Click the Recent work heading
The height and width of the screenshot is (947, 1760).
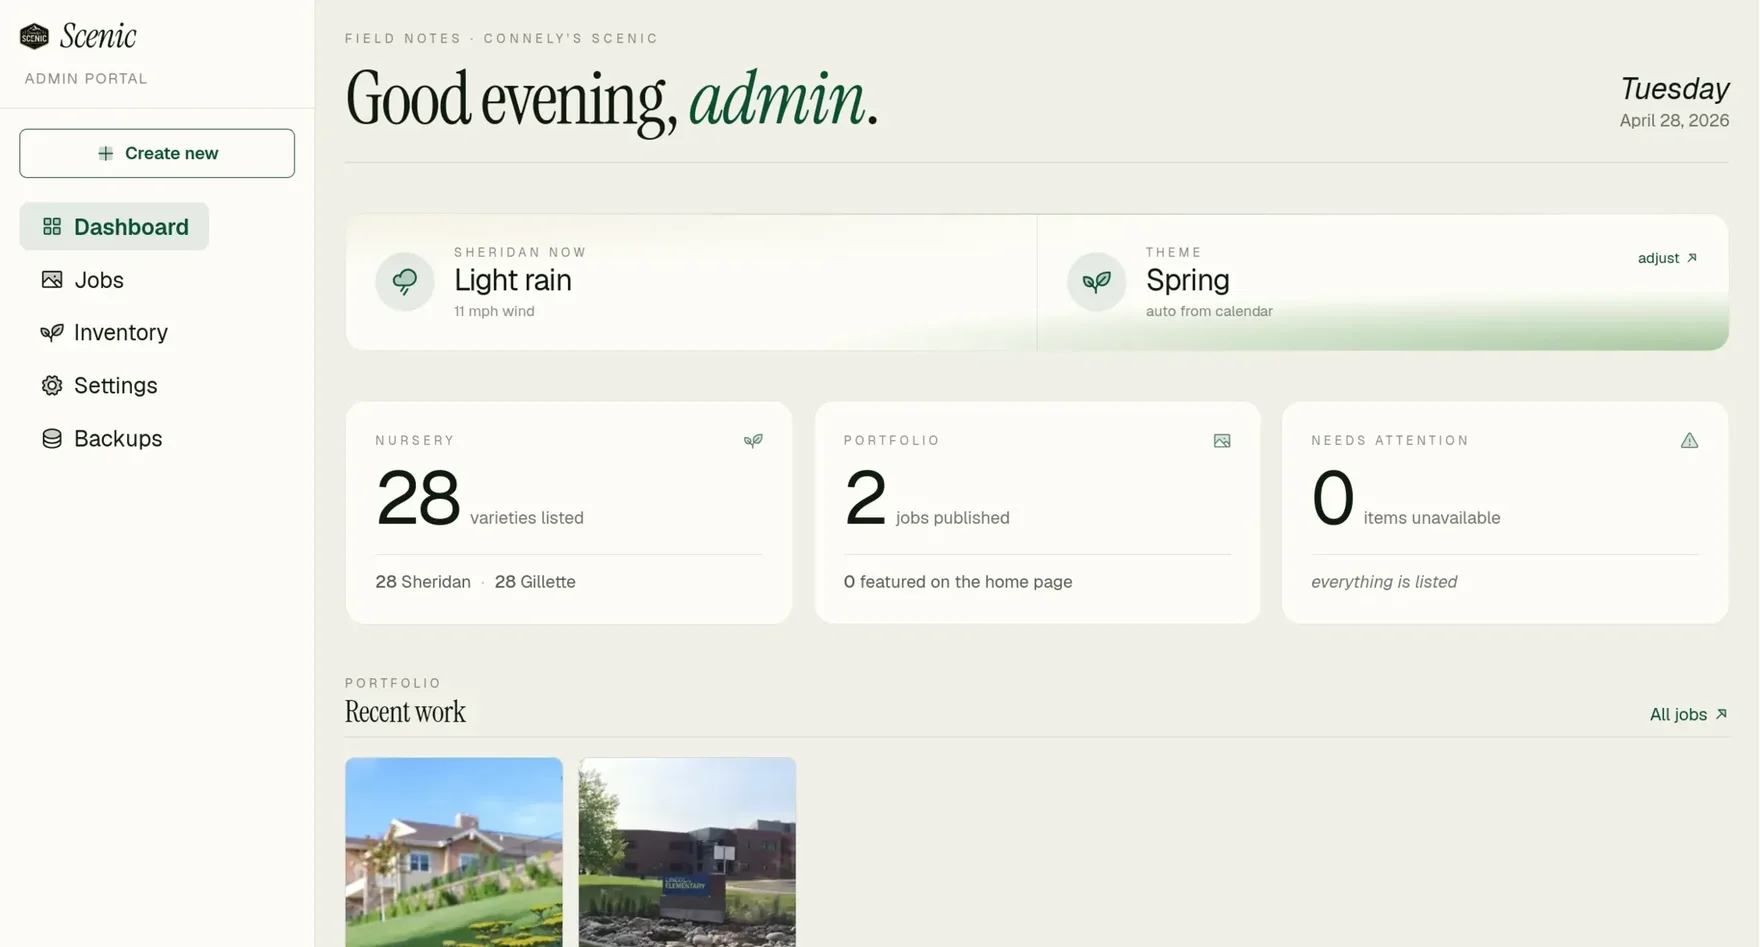coord(405,712)
